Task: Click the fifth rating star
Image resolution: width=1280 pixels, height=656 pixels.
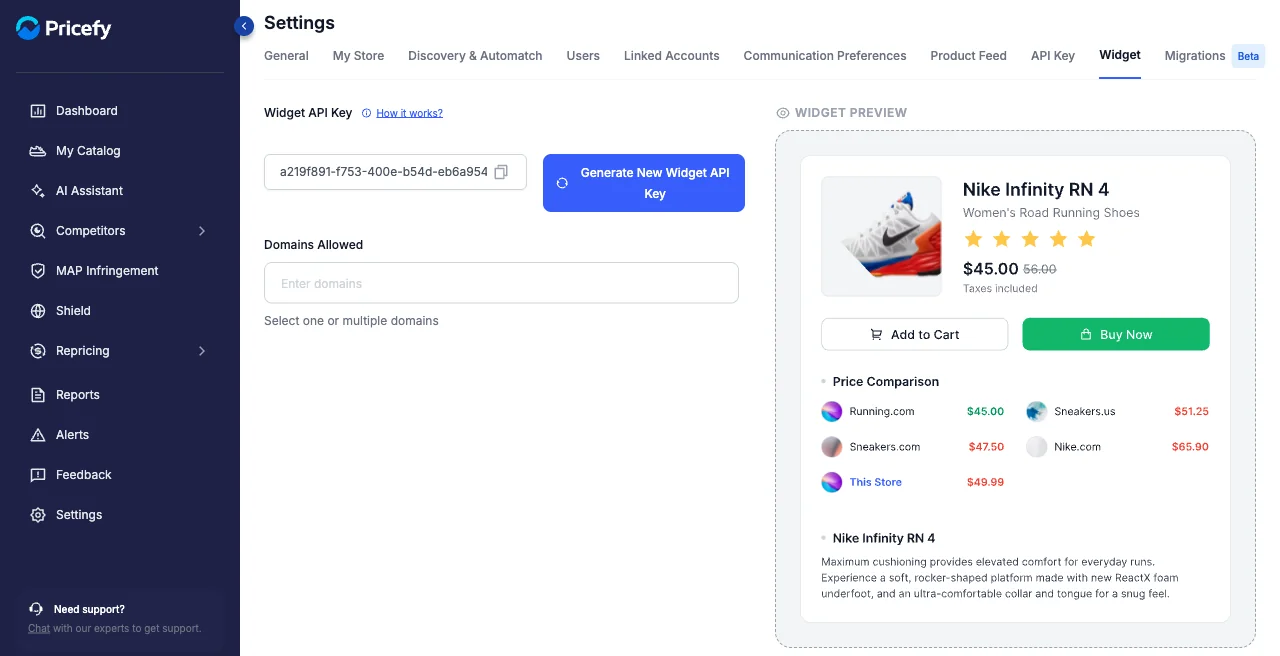Action: pyautogui.click(x=1087, y=239)
